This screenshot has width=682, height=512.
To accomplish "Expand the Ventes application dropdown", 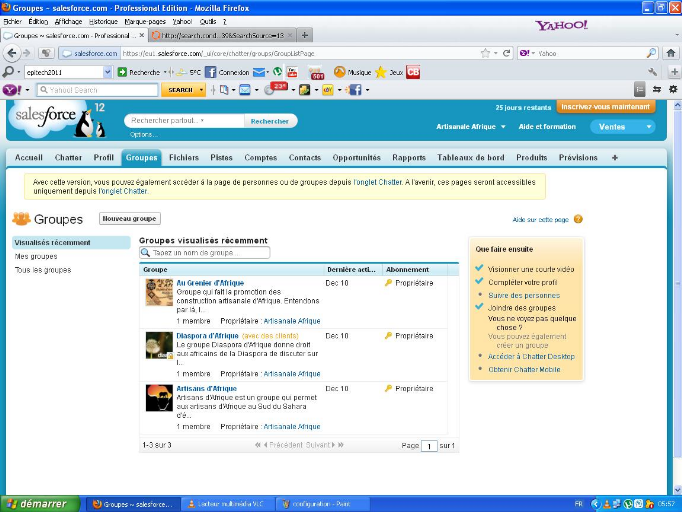I will coord(649,127).
